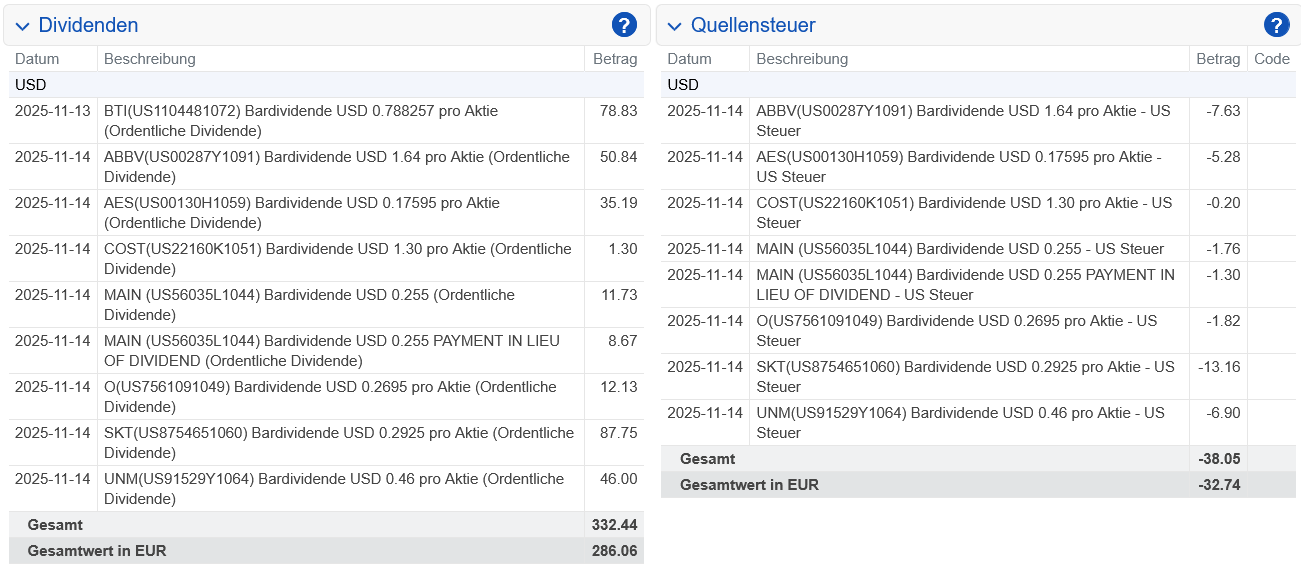Collapse the Dividenden section chevron
Image resolution: width=1301 pixels, height=567 pixels.
(x=22, y=26)
